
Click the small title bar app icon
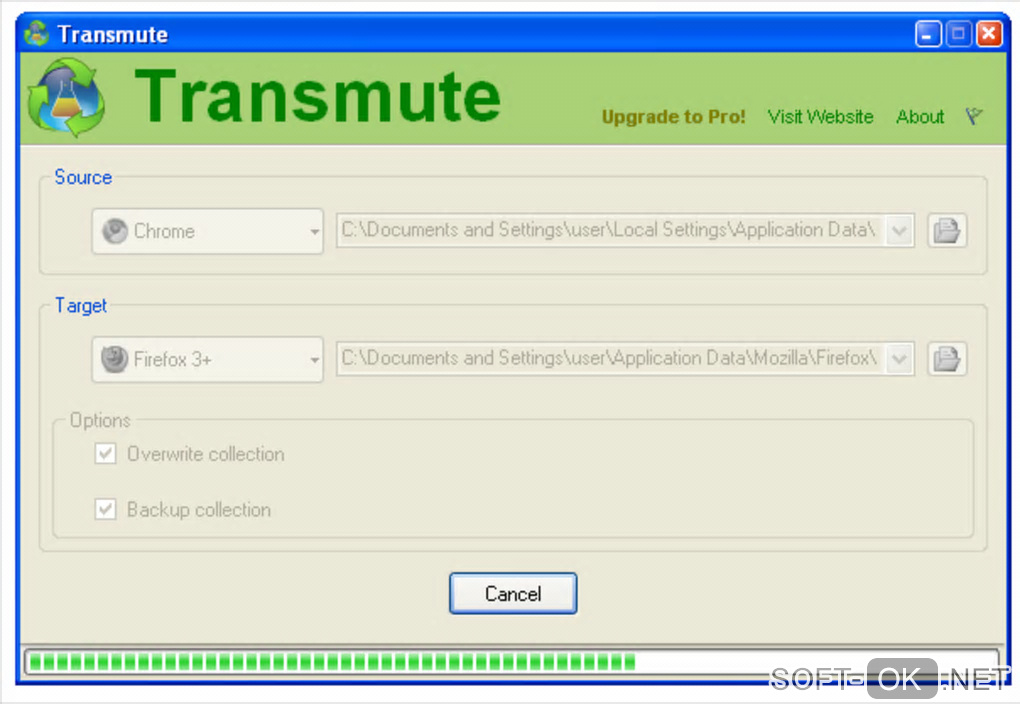[36, 34]
